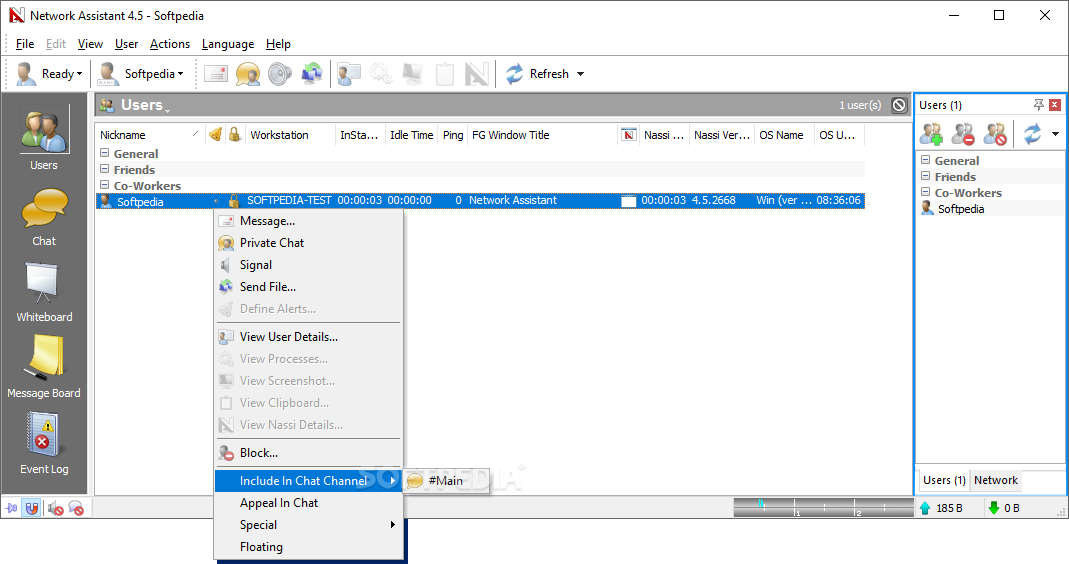Sort by the Workstation column header
Viewport: 1069px width, 564px height.
point(290,135)
